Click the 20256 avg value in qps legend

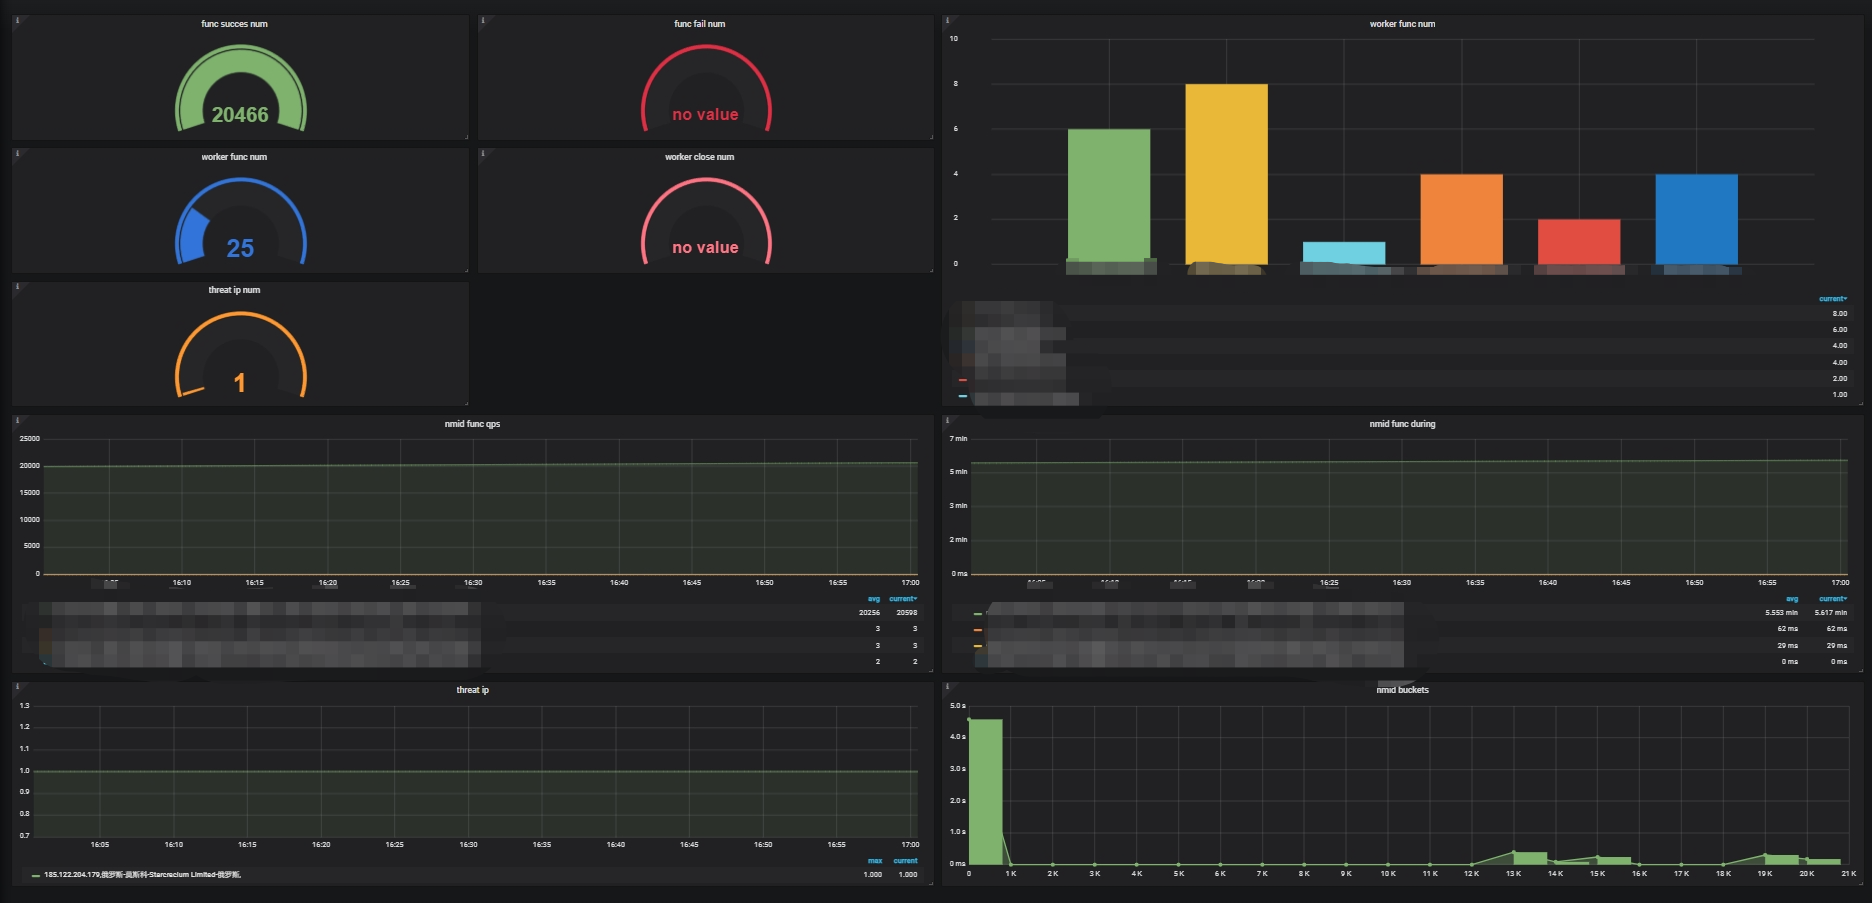coord(869,613)
